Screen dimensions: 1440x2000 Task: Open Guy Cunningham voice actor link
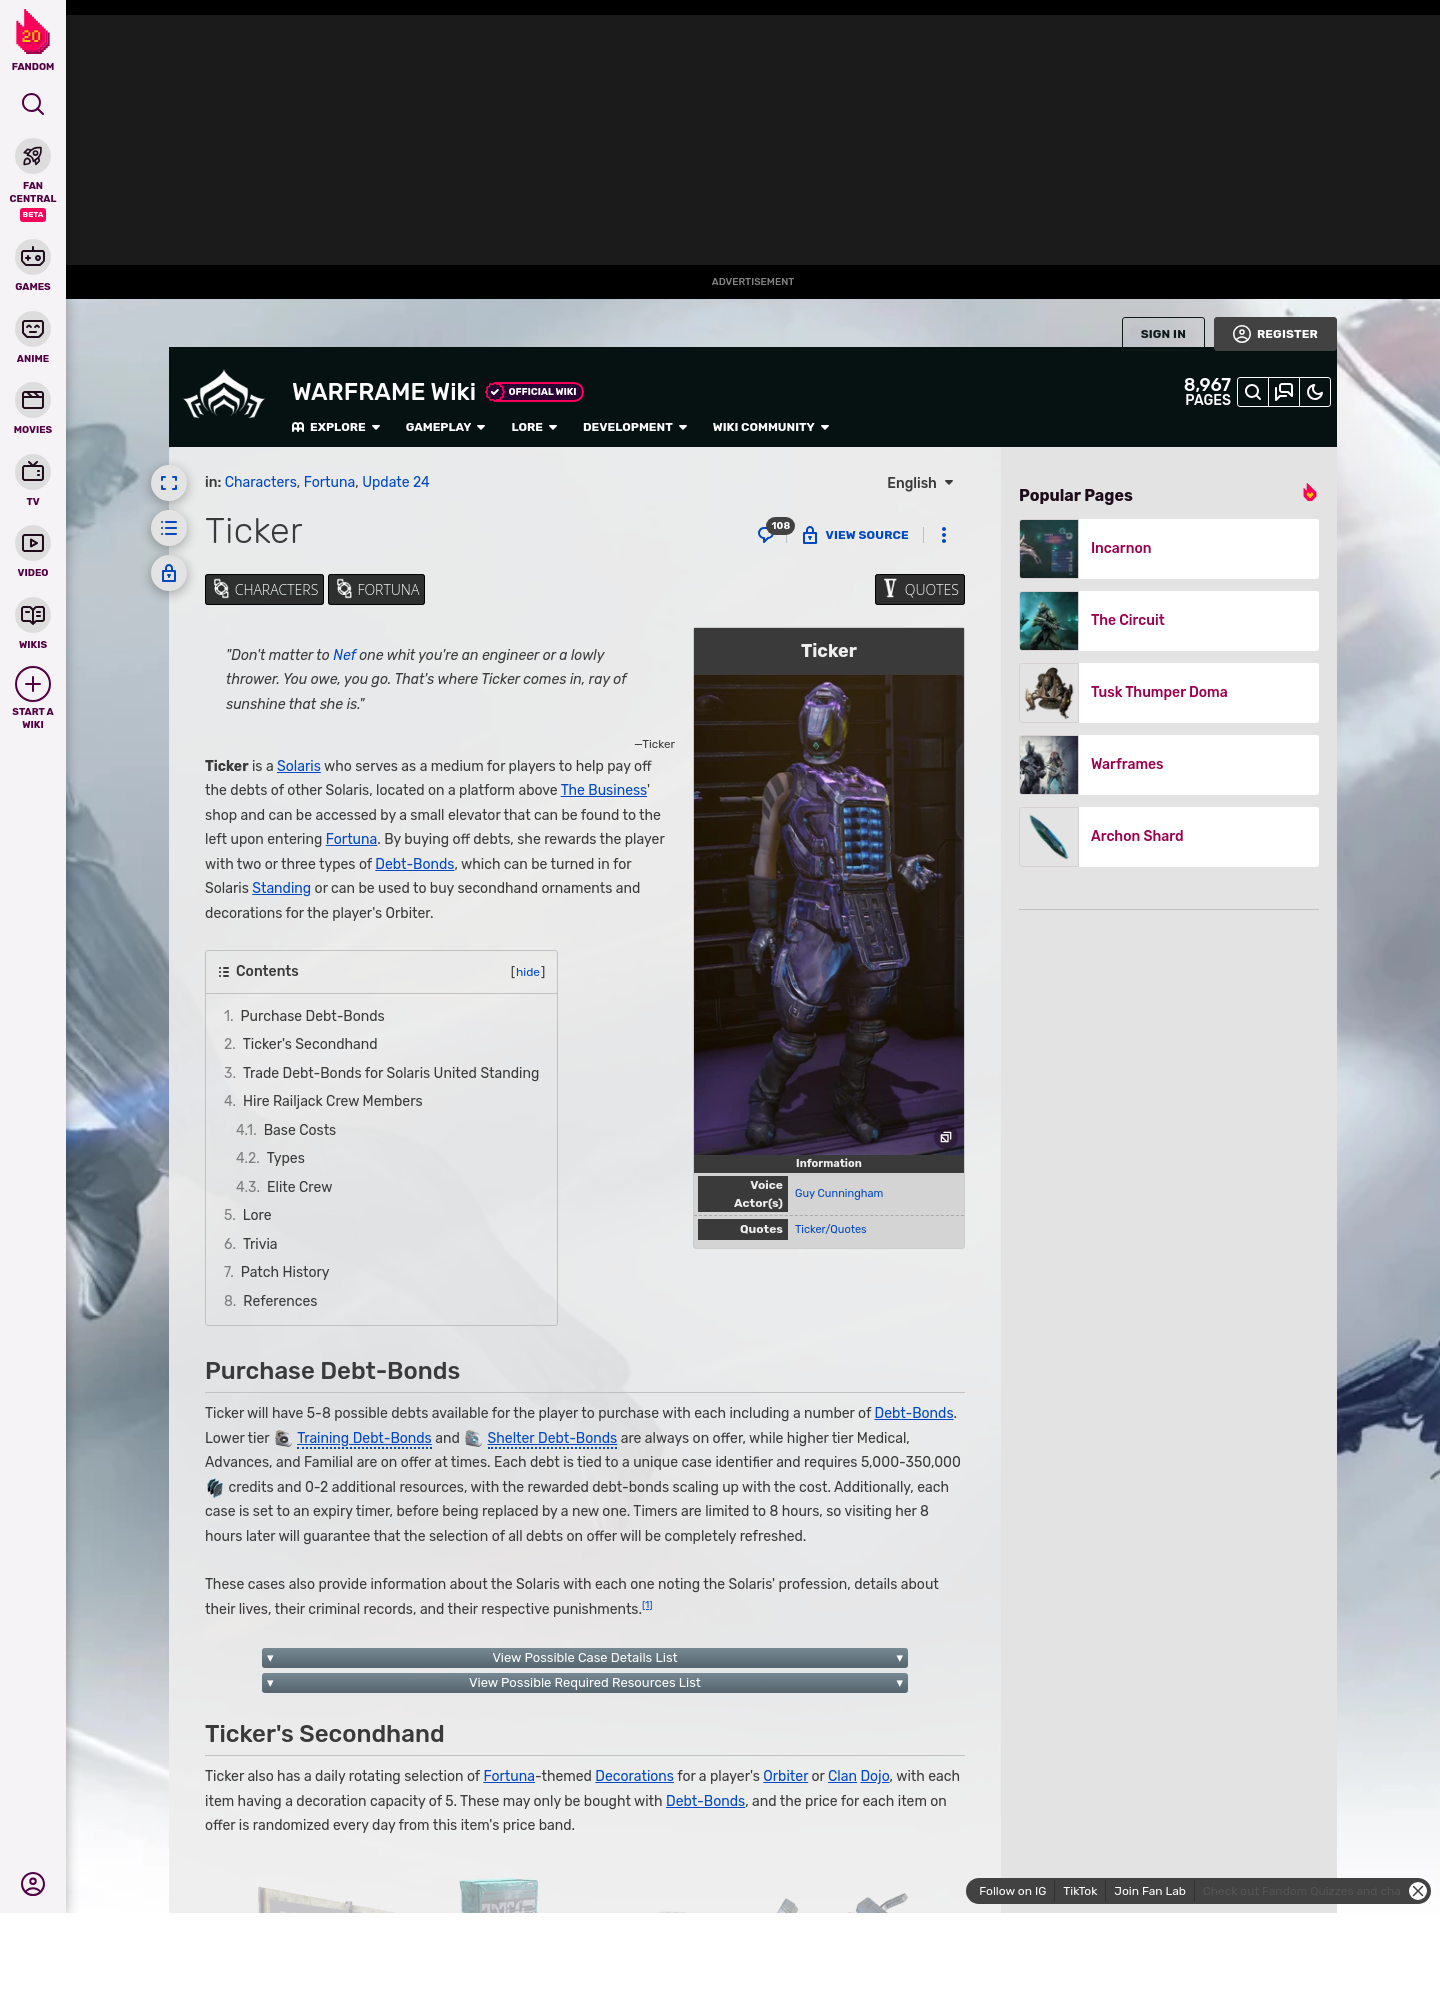pos(839,1193)
